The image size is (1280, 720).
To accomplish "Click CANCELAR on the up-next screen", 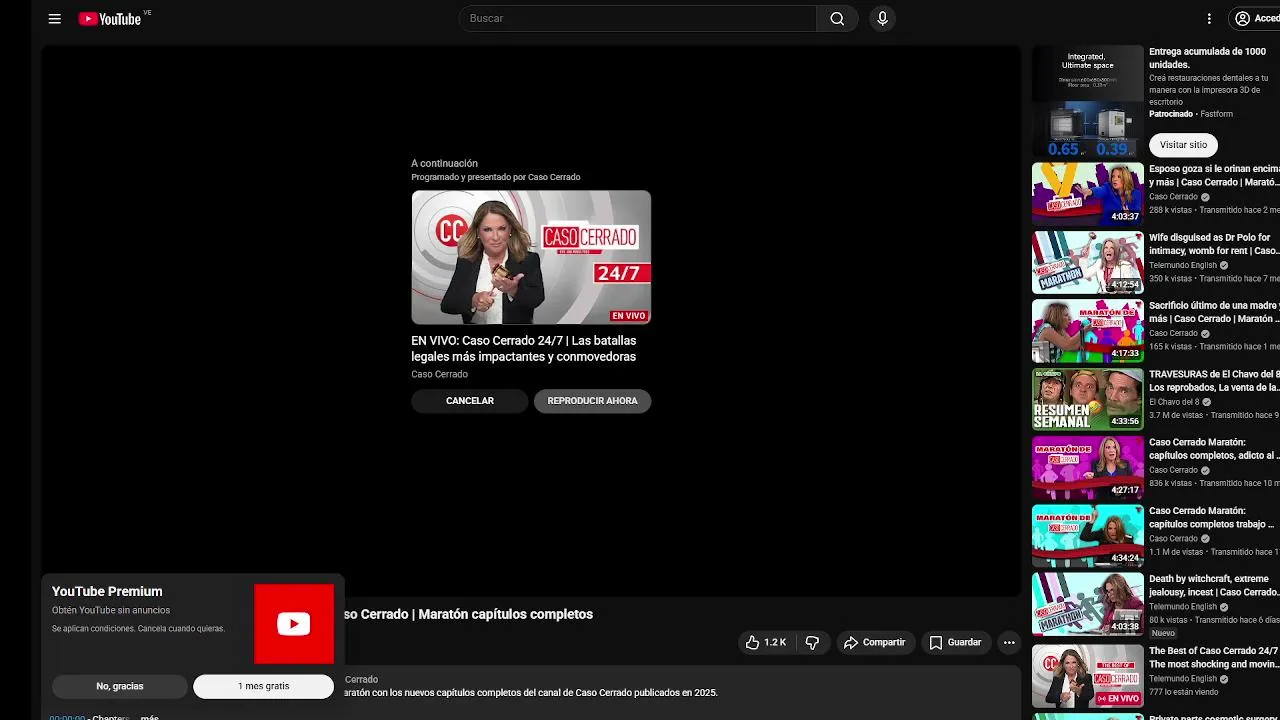I will click(470, 401).
